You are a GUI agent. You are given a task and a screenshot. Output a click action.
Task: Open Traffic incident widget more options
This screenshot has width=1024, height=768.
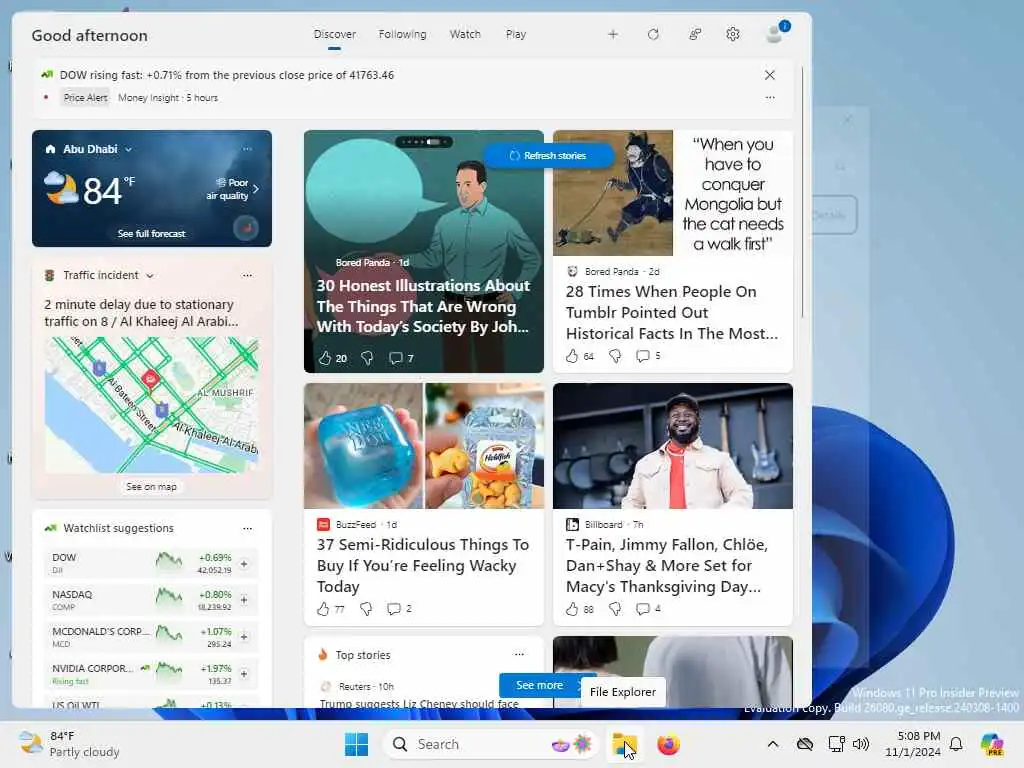248,276
